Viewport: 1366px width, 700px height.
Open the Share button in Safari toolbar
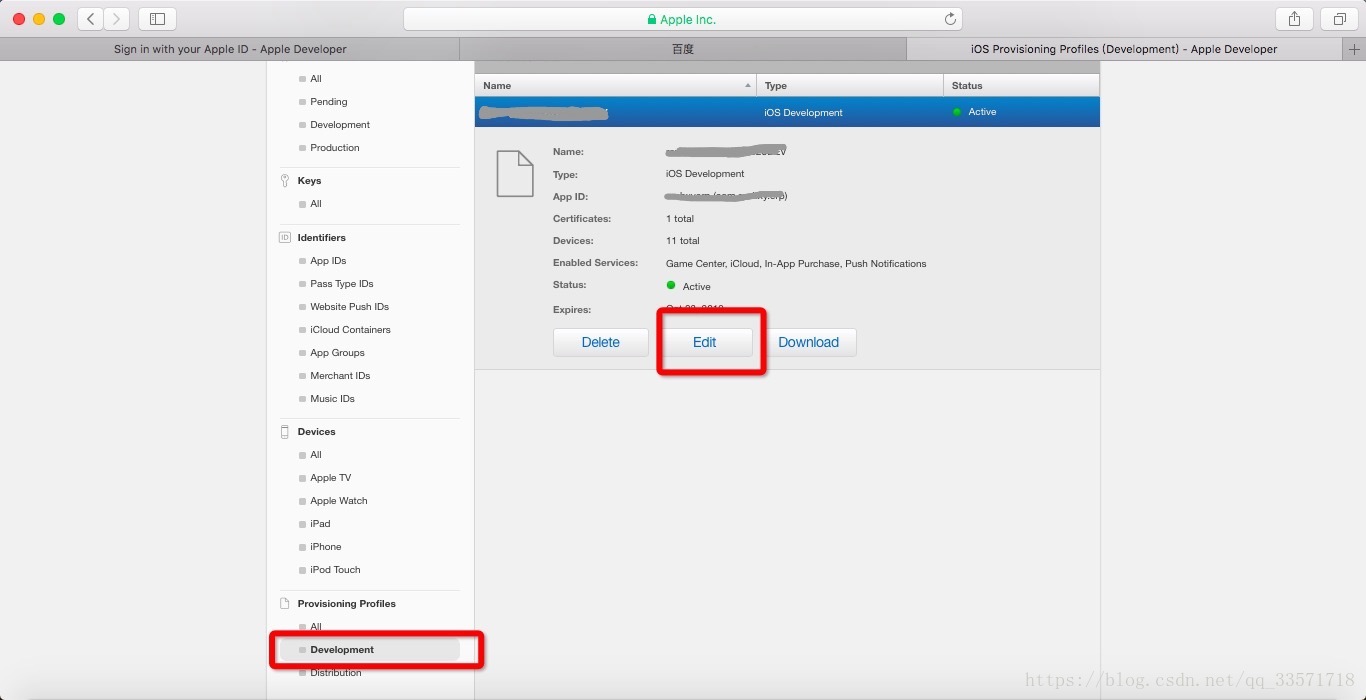[1294, 18]
